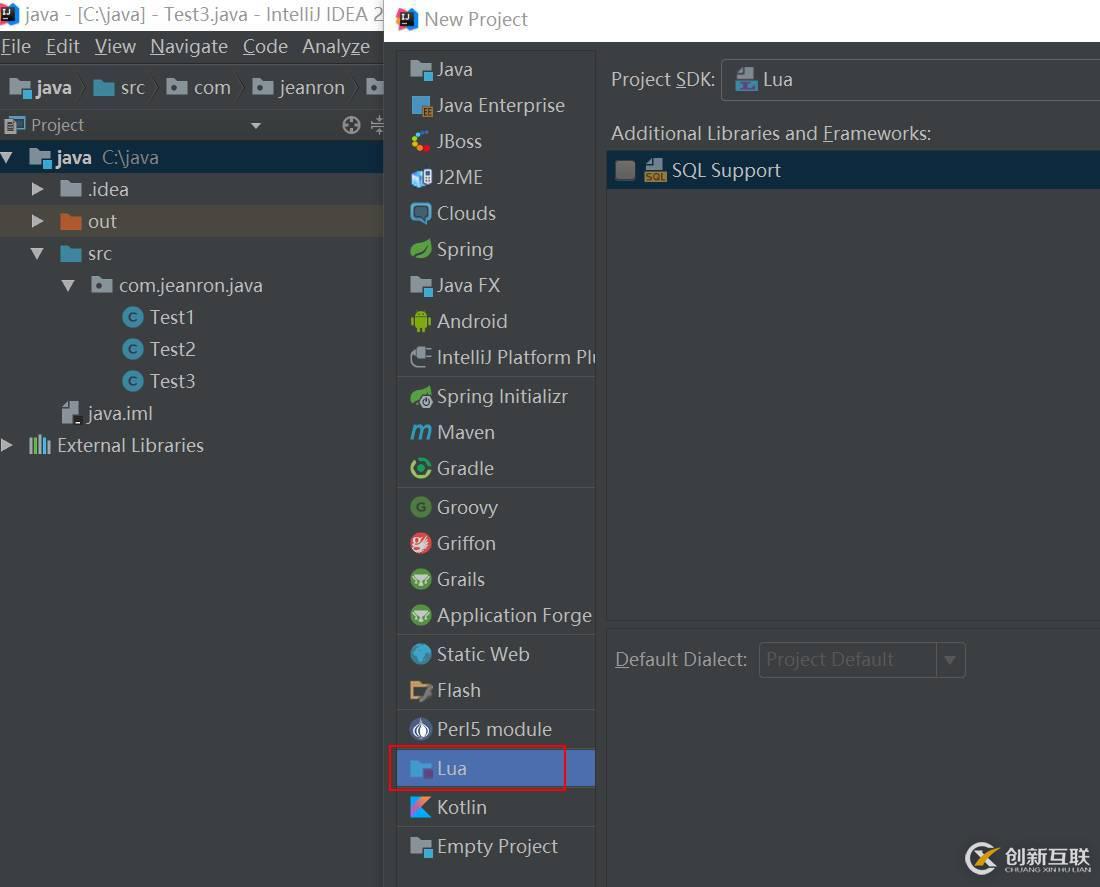Image resolution: width=1100 pixels, height=887 pixels.
Task: Pick the Spring leaf icon
Action: pos(421,249)
